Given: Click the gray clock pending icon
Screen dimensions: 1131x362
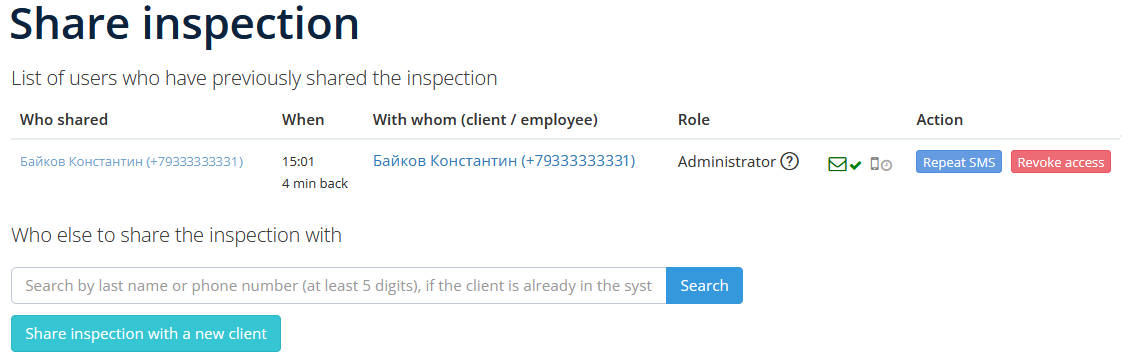Looking at the screenshot, I should coord(886,165).
